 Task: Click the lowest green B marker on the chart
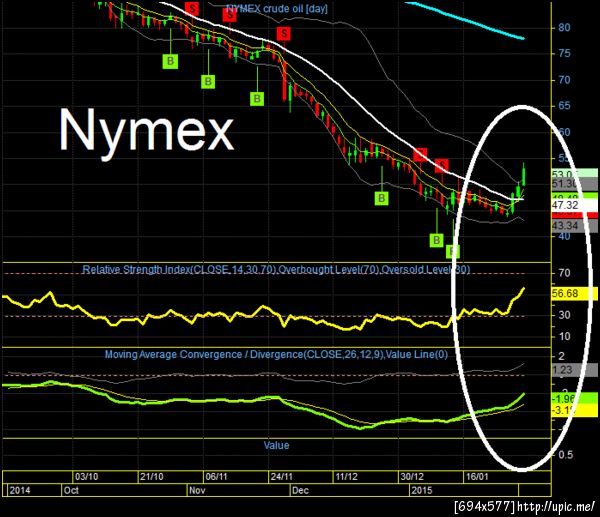453,251
